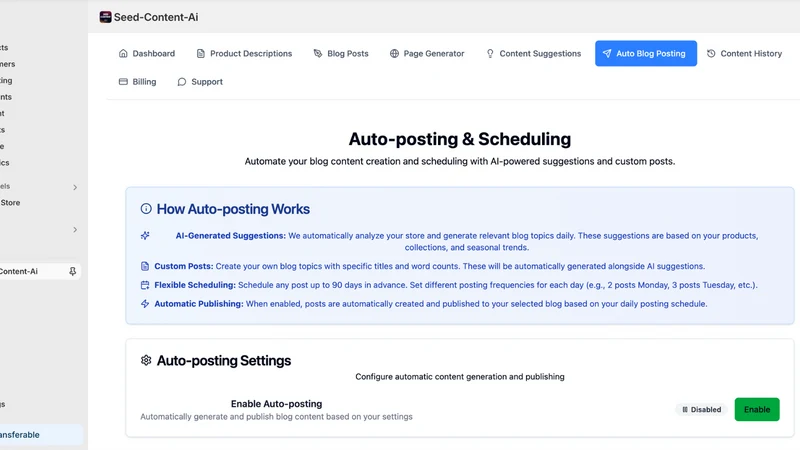Image resolution: width=800 pixels, height=450 pixels.
Task: Click the Disabled status badge
Action: click(x=702, y=409)
